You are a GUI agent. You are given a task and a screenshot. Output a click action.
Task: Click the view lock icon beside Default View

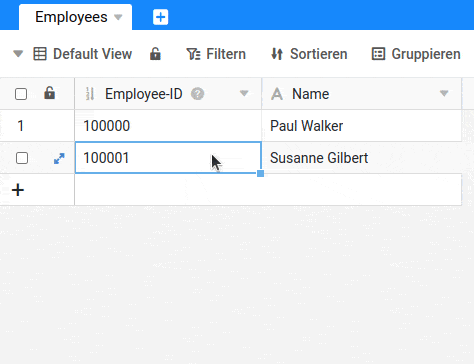coord(155,54)
